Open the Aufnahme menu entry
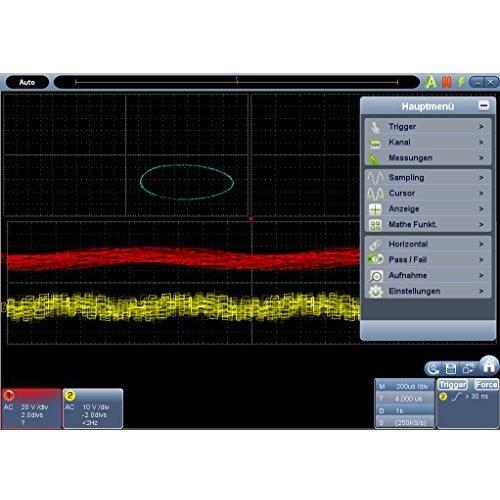This screenshot has width=500, height=500. click(428, 275)
